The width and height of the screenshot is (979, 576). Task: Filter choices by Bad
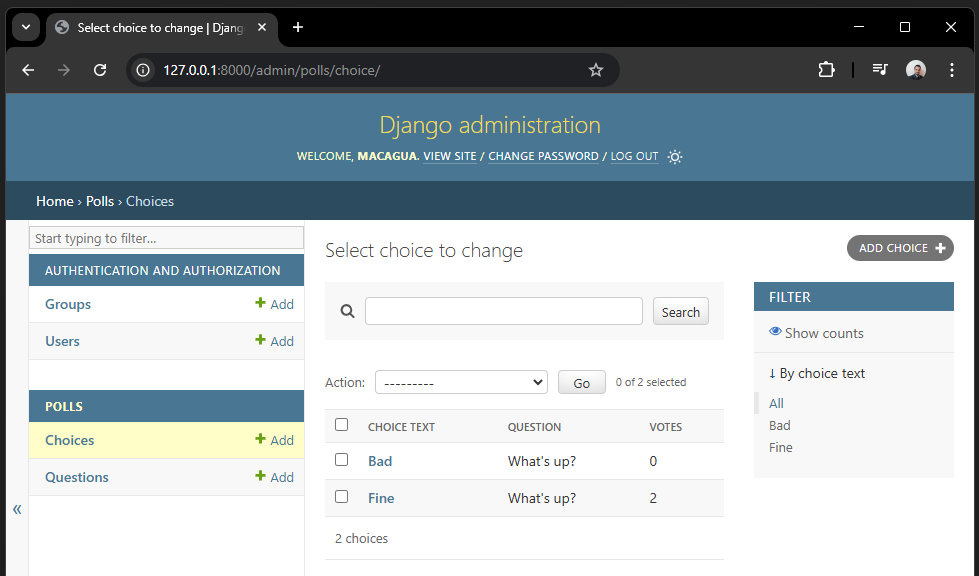click(780, 426)
